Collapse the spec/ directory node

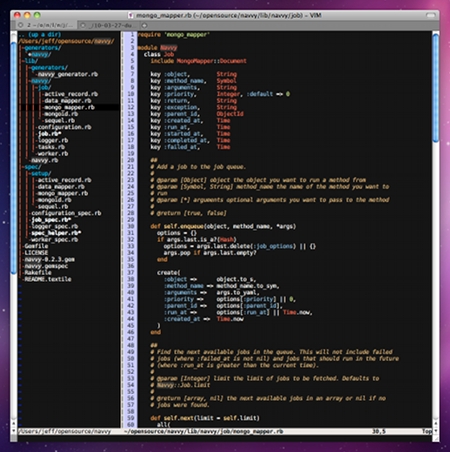click(32, 167)
